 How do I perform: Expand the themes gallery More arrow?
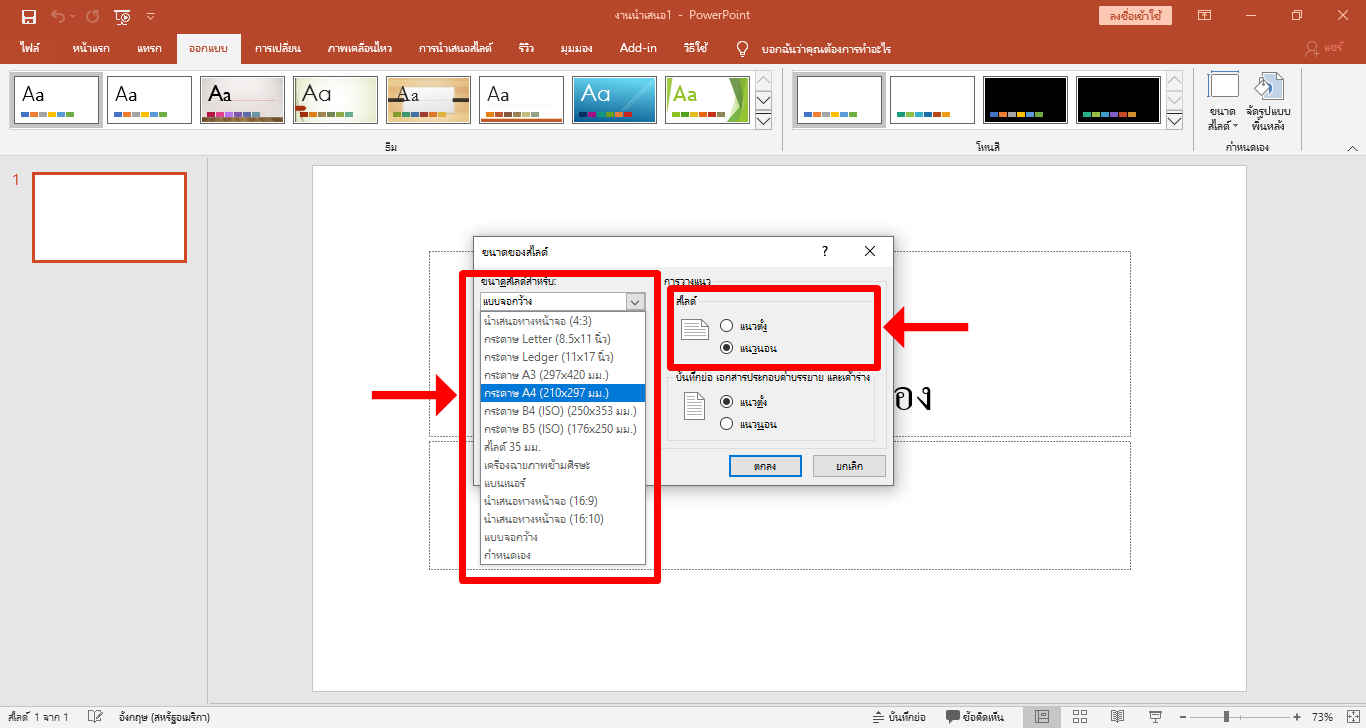763,121
